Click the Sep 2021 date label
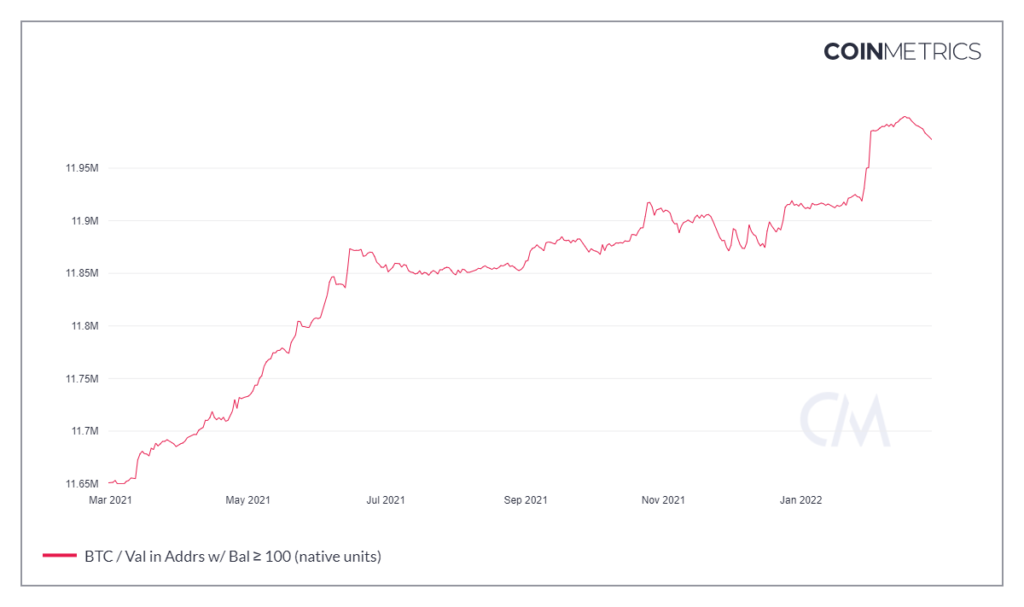The image size is (1024, 607). pos(525,499)
